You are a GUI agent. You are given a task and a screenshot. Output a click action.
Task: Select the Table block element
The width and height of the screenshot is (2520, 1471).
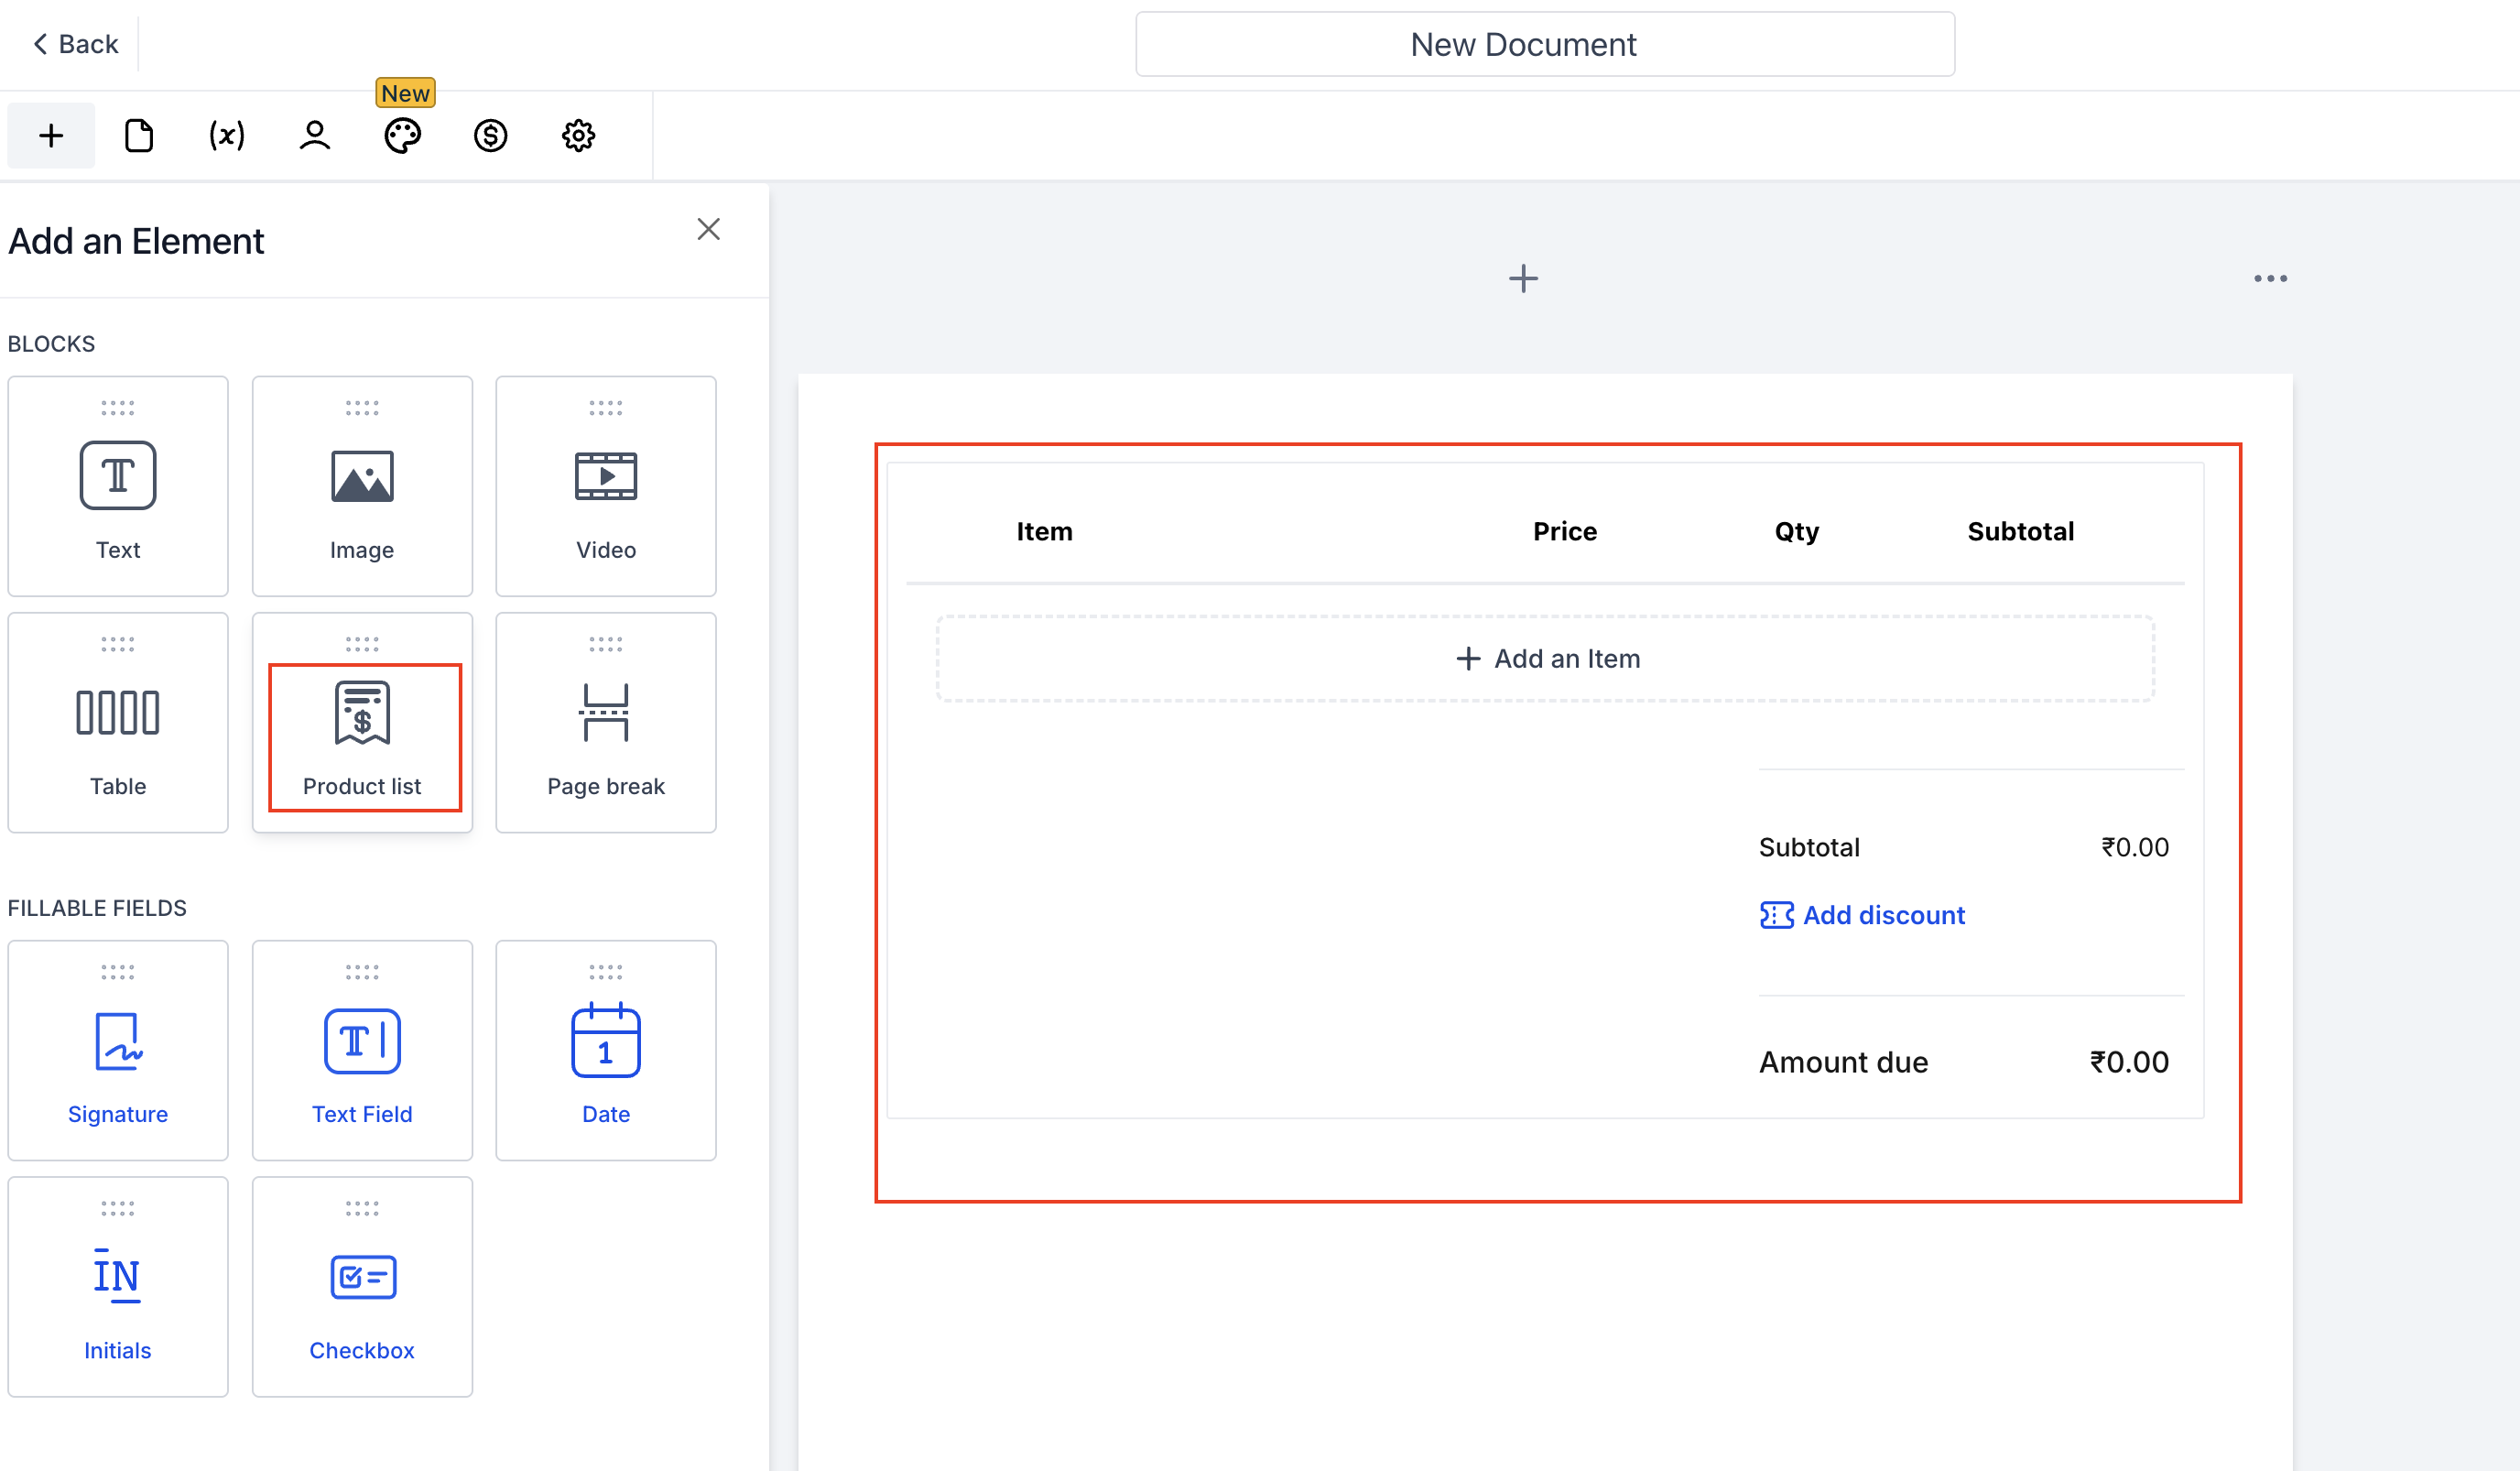(118, 723)
